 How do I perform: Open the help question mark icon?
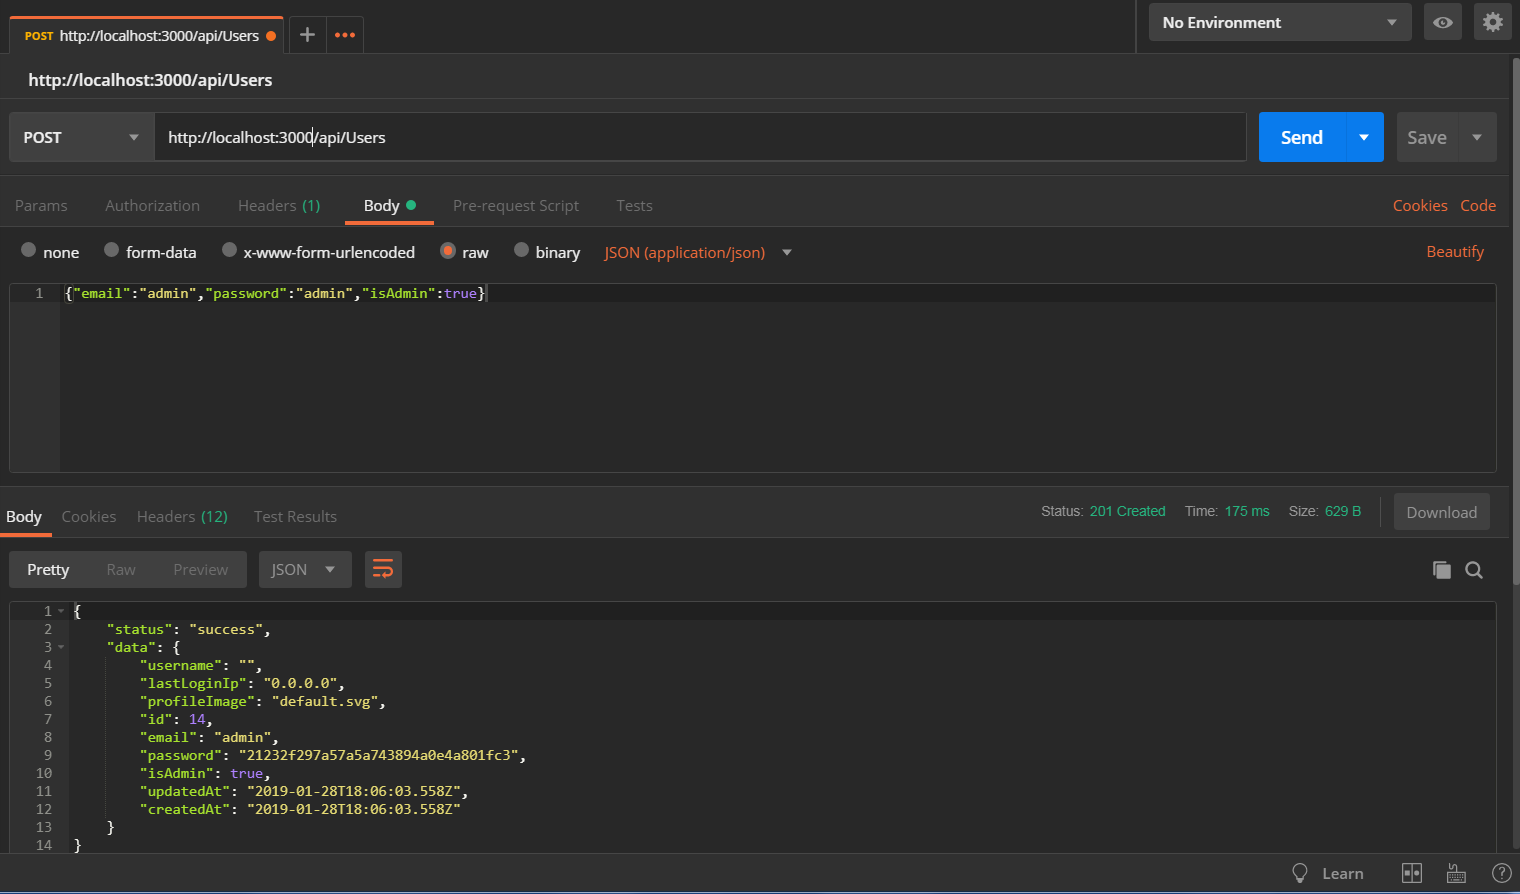coord(1501,873)
